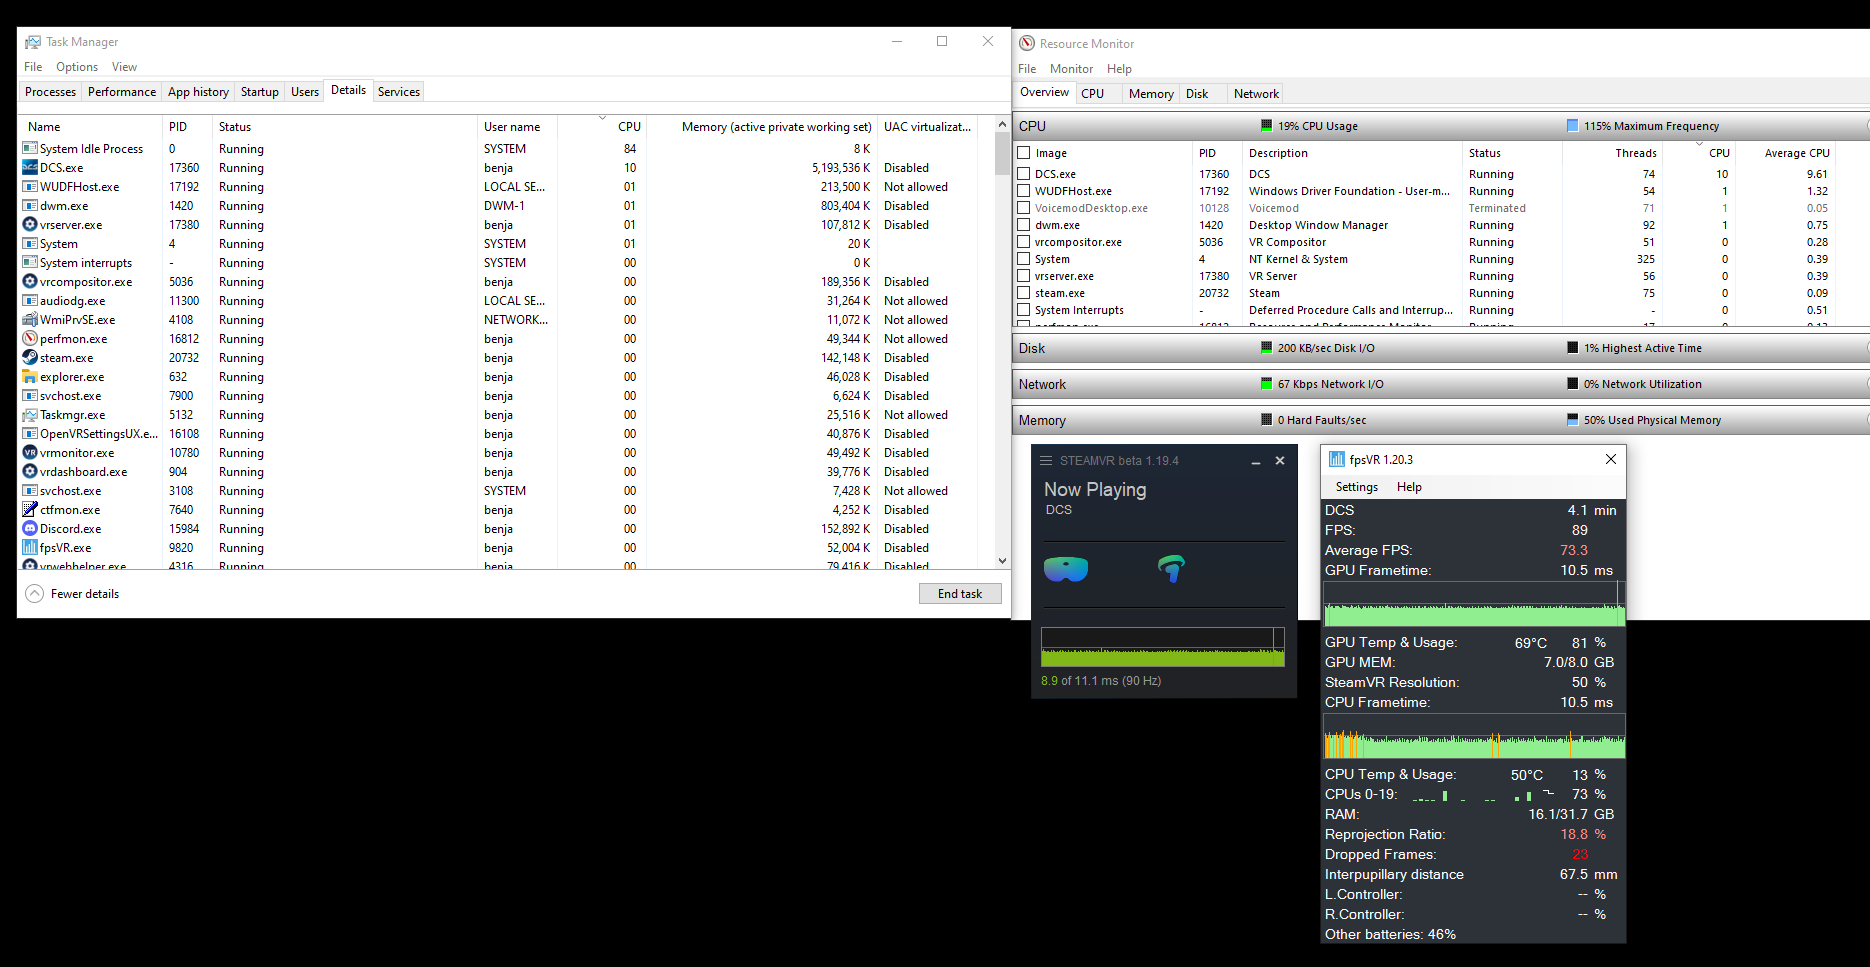Open the Help menu in fpsVR
Viewport: 1870px width, 967px height.
1409,487
